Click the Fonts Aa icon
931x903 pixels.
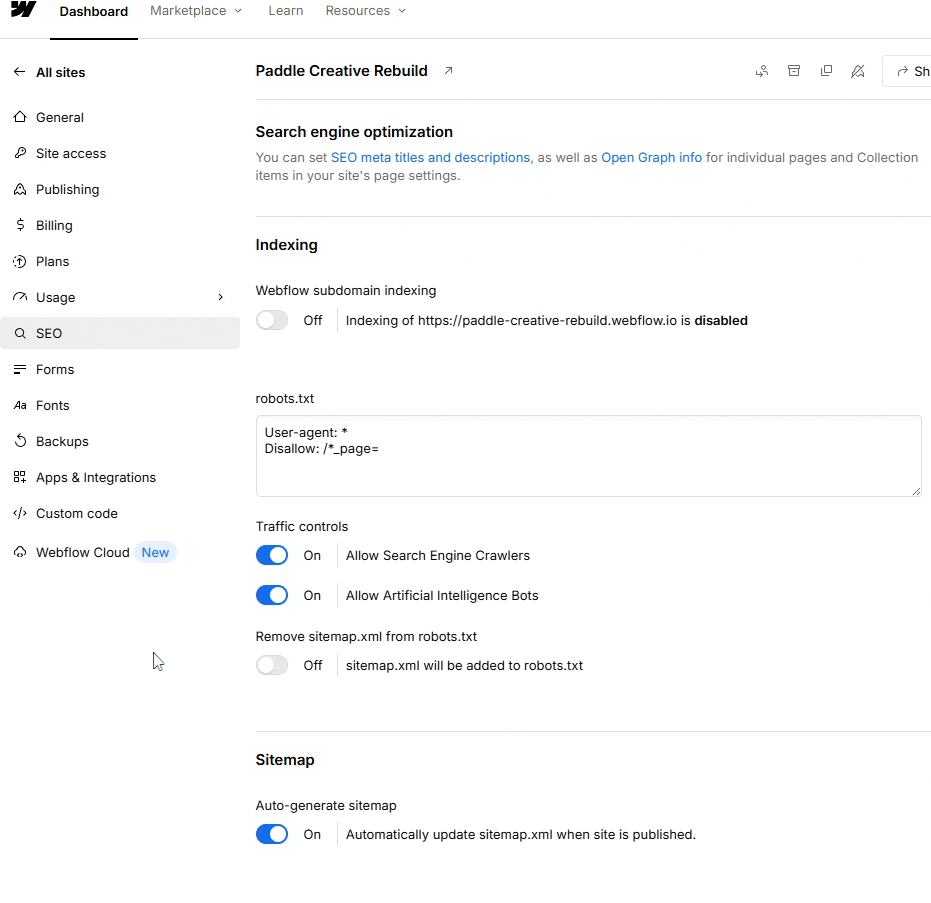(20, 405)
